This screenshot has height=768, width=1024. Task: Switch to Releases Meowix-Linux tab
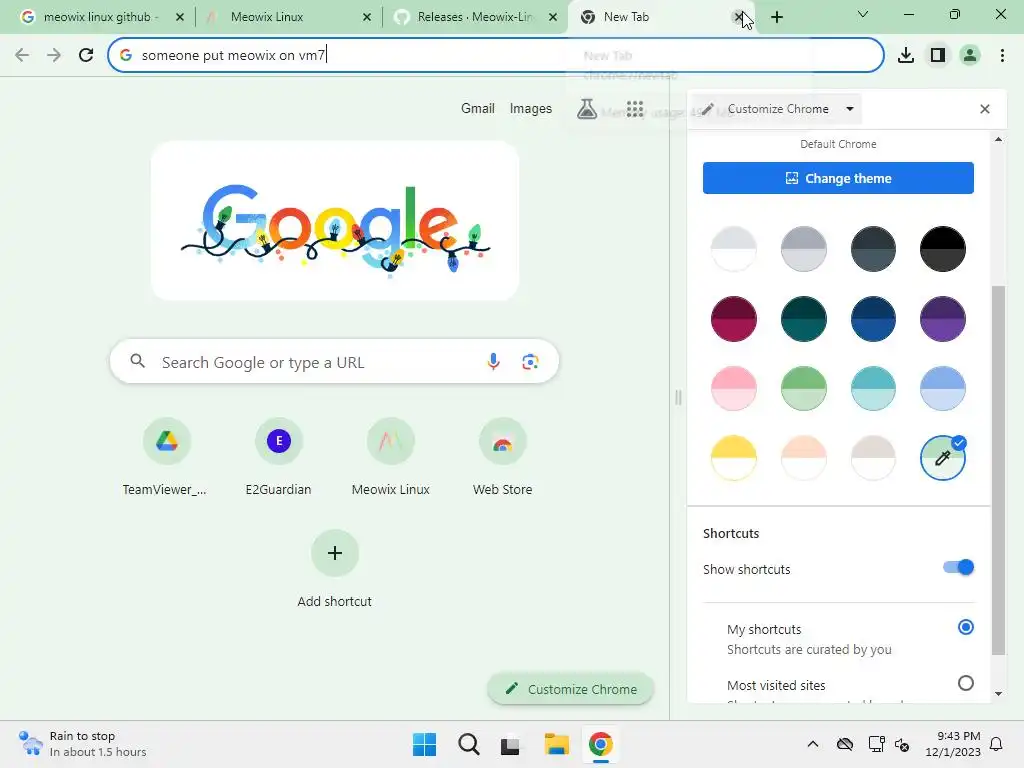tap(475, 17)
